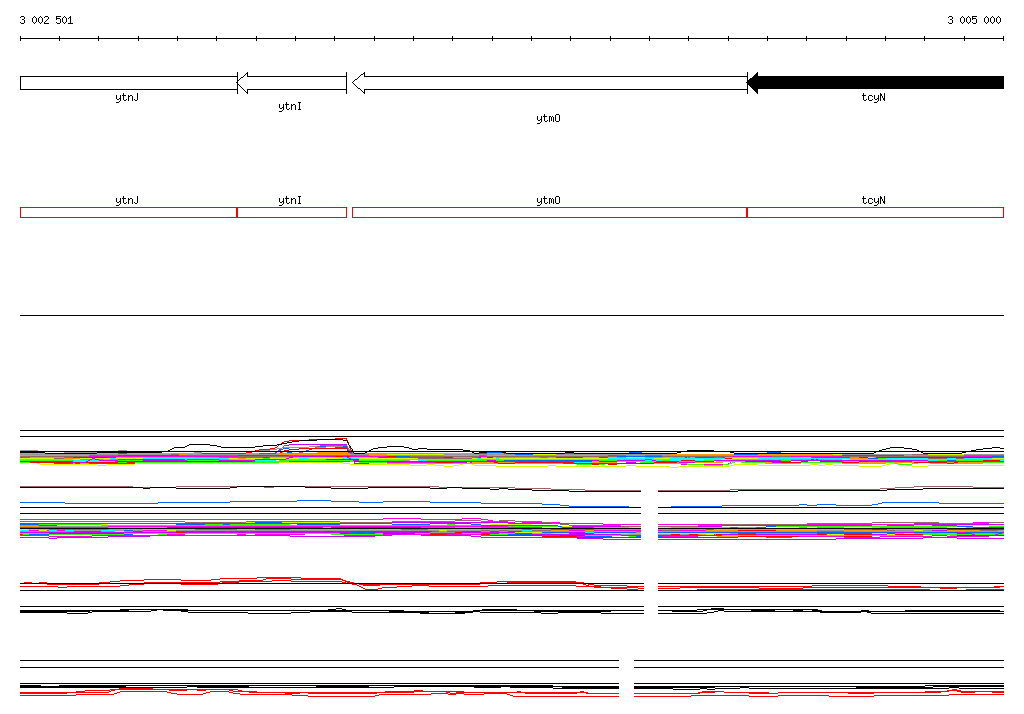Viewport: 1024px width, 714px height.
Task: Click the ytmO label under the arrow
Action: point(549,118)
